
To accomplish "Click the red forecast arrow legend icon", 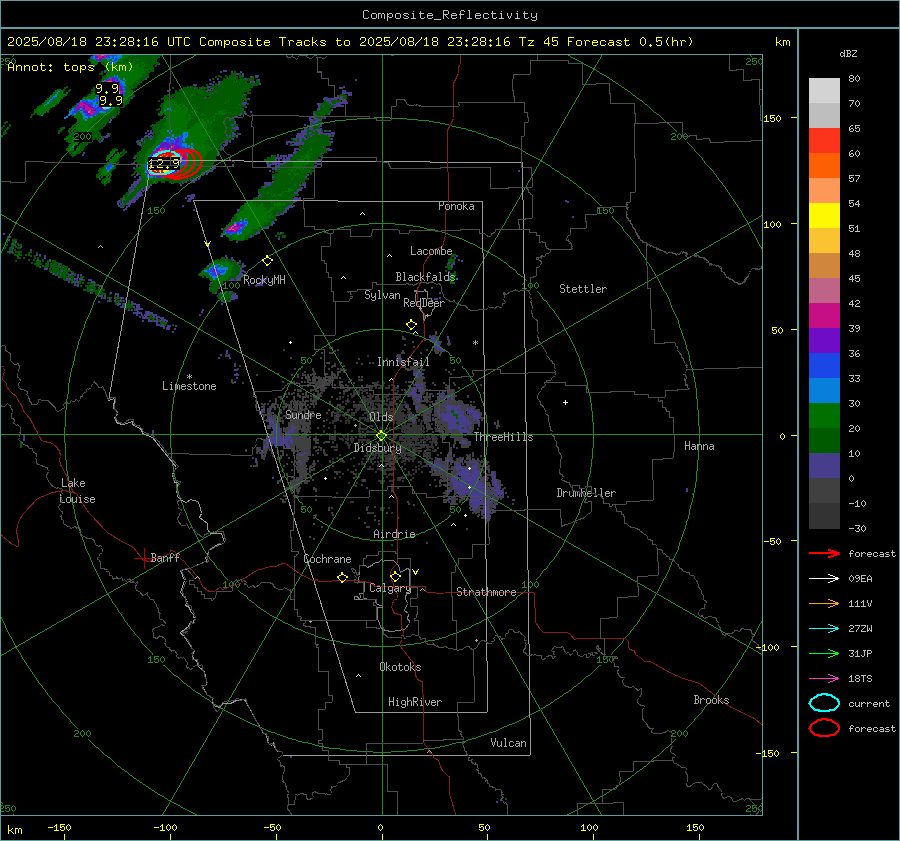I will click(x=824, y=553).
